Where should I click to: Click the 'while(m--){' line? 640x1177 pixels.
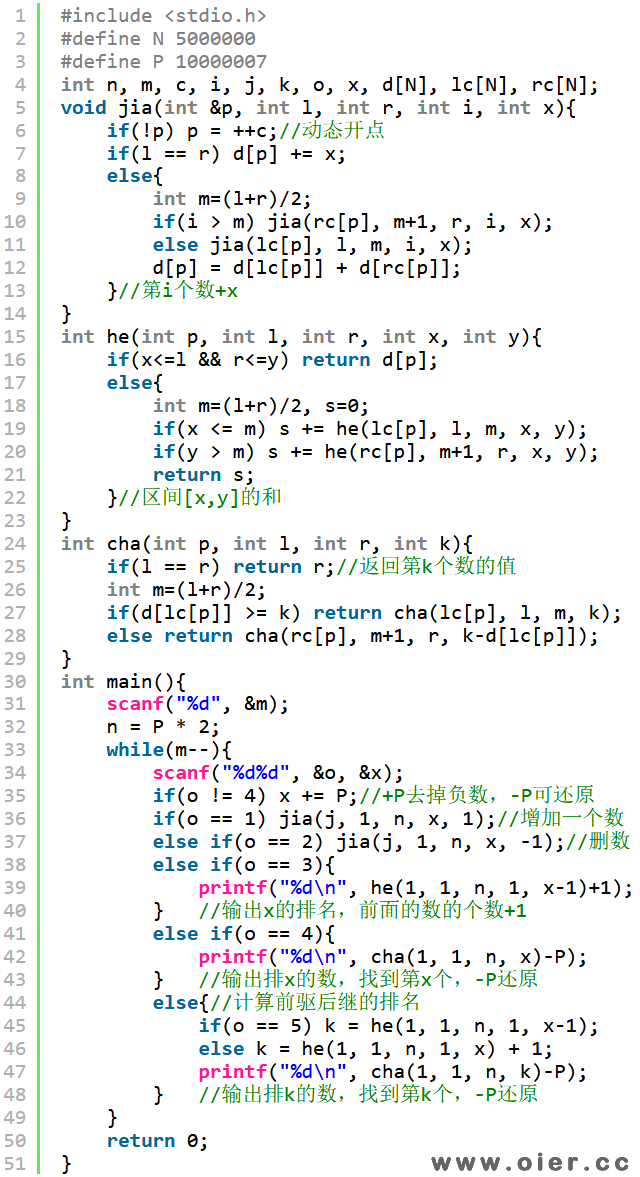click(170, 751)
